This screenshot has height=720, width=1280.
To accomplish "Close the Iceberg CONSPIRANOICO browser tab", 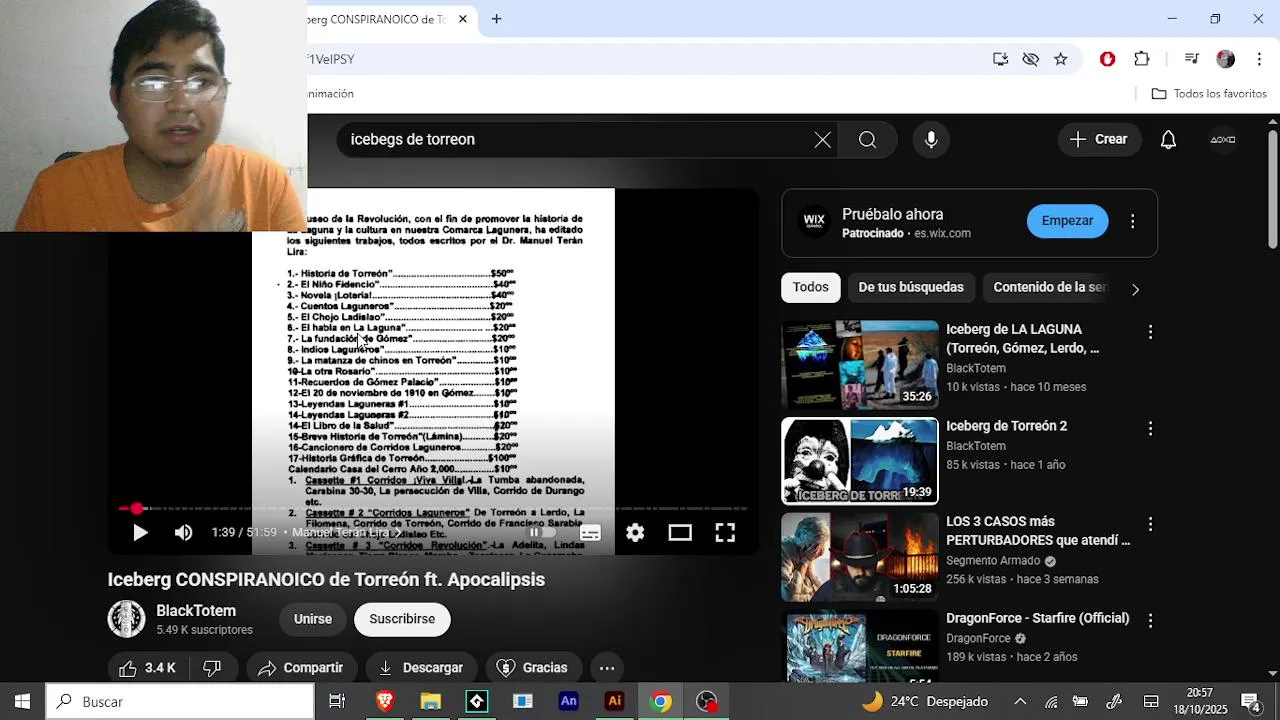I will pyautogui.click(x=463, y=19).
